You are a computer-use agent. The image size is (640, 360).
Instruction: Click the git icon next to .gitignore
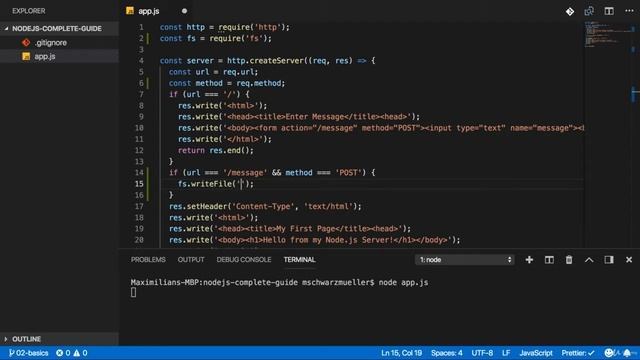26,42
